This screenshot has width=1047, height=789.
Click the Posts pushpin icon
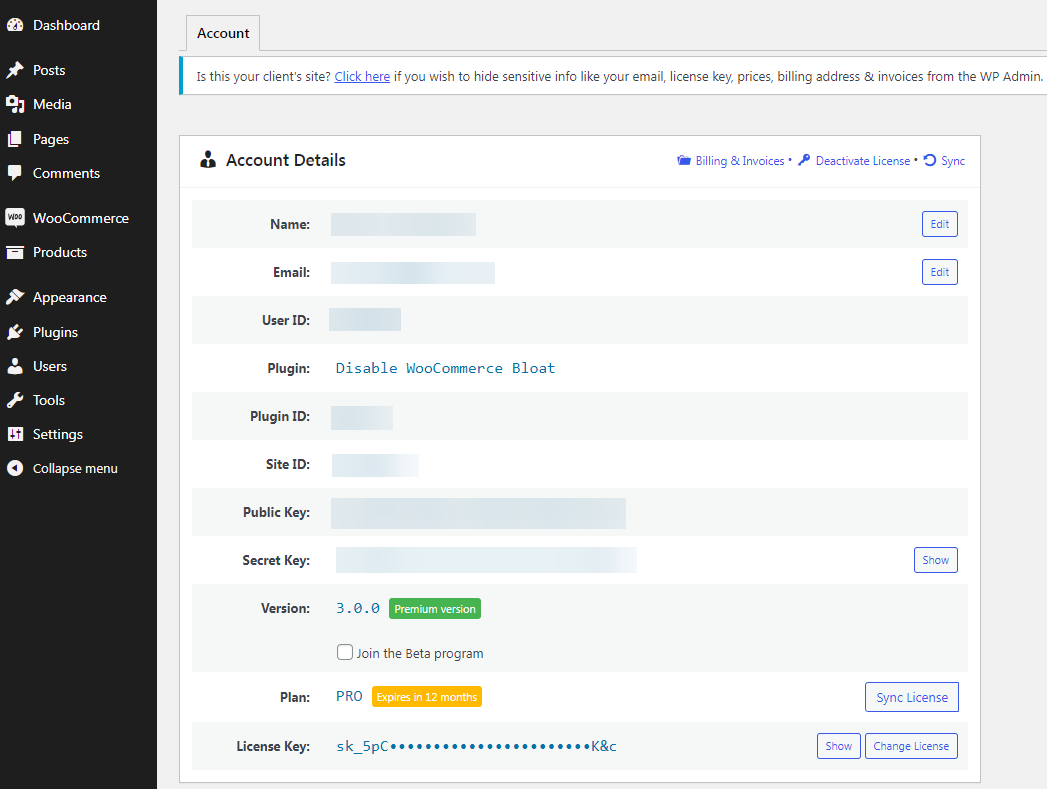pyautogui.click(x=15, y=70)
